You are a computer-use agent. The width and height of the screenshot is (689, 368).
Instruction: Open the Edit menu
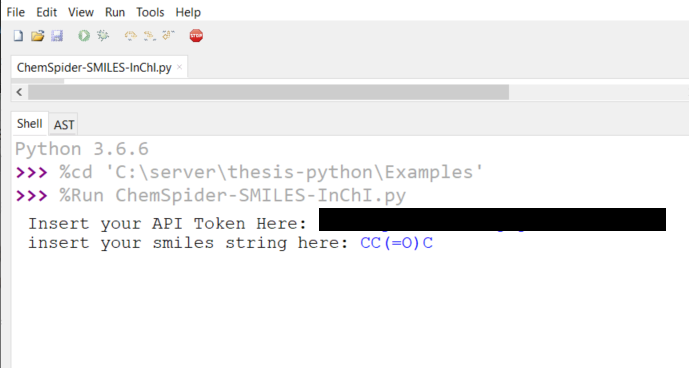[47, 12]
